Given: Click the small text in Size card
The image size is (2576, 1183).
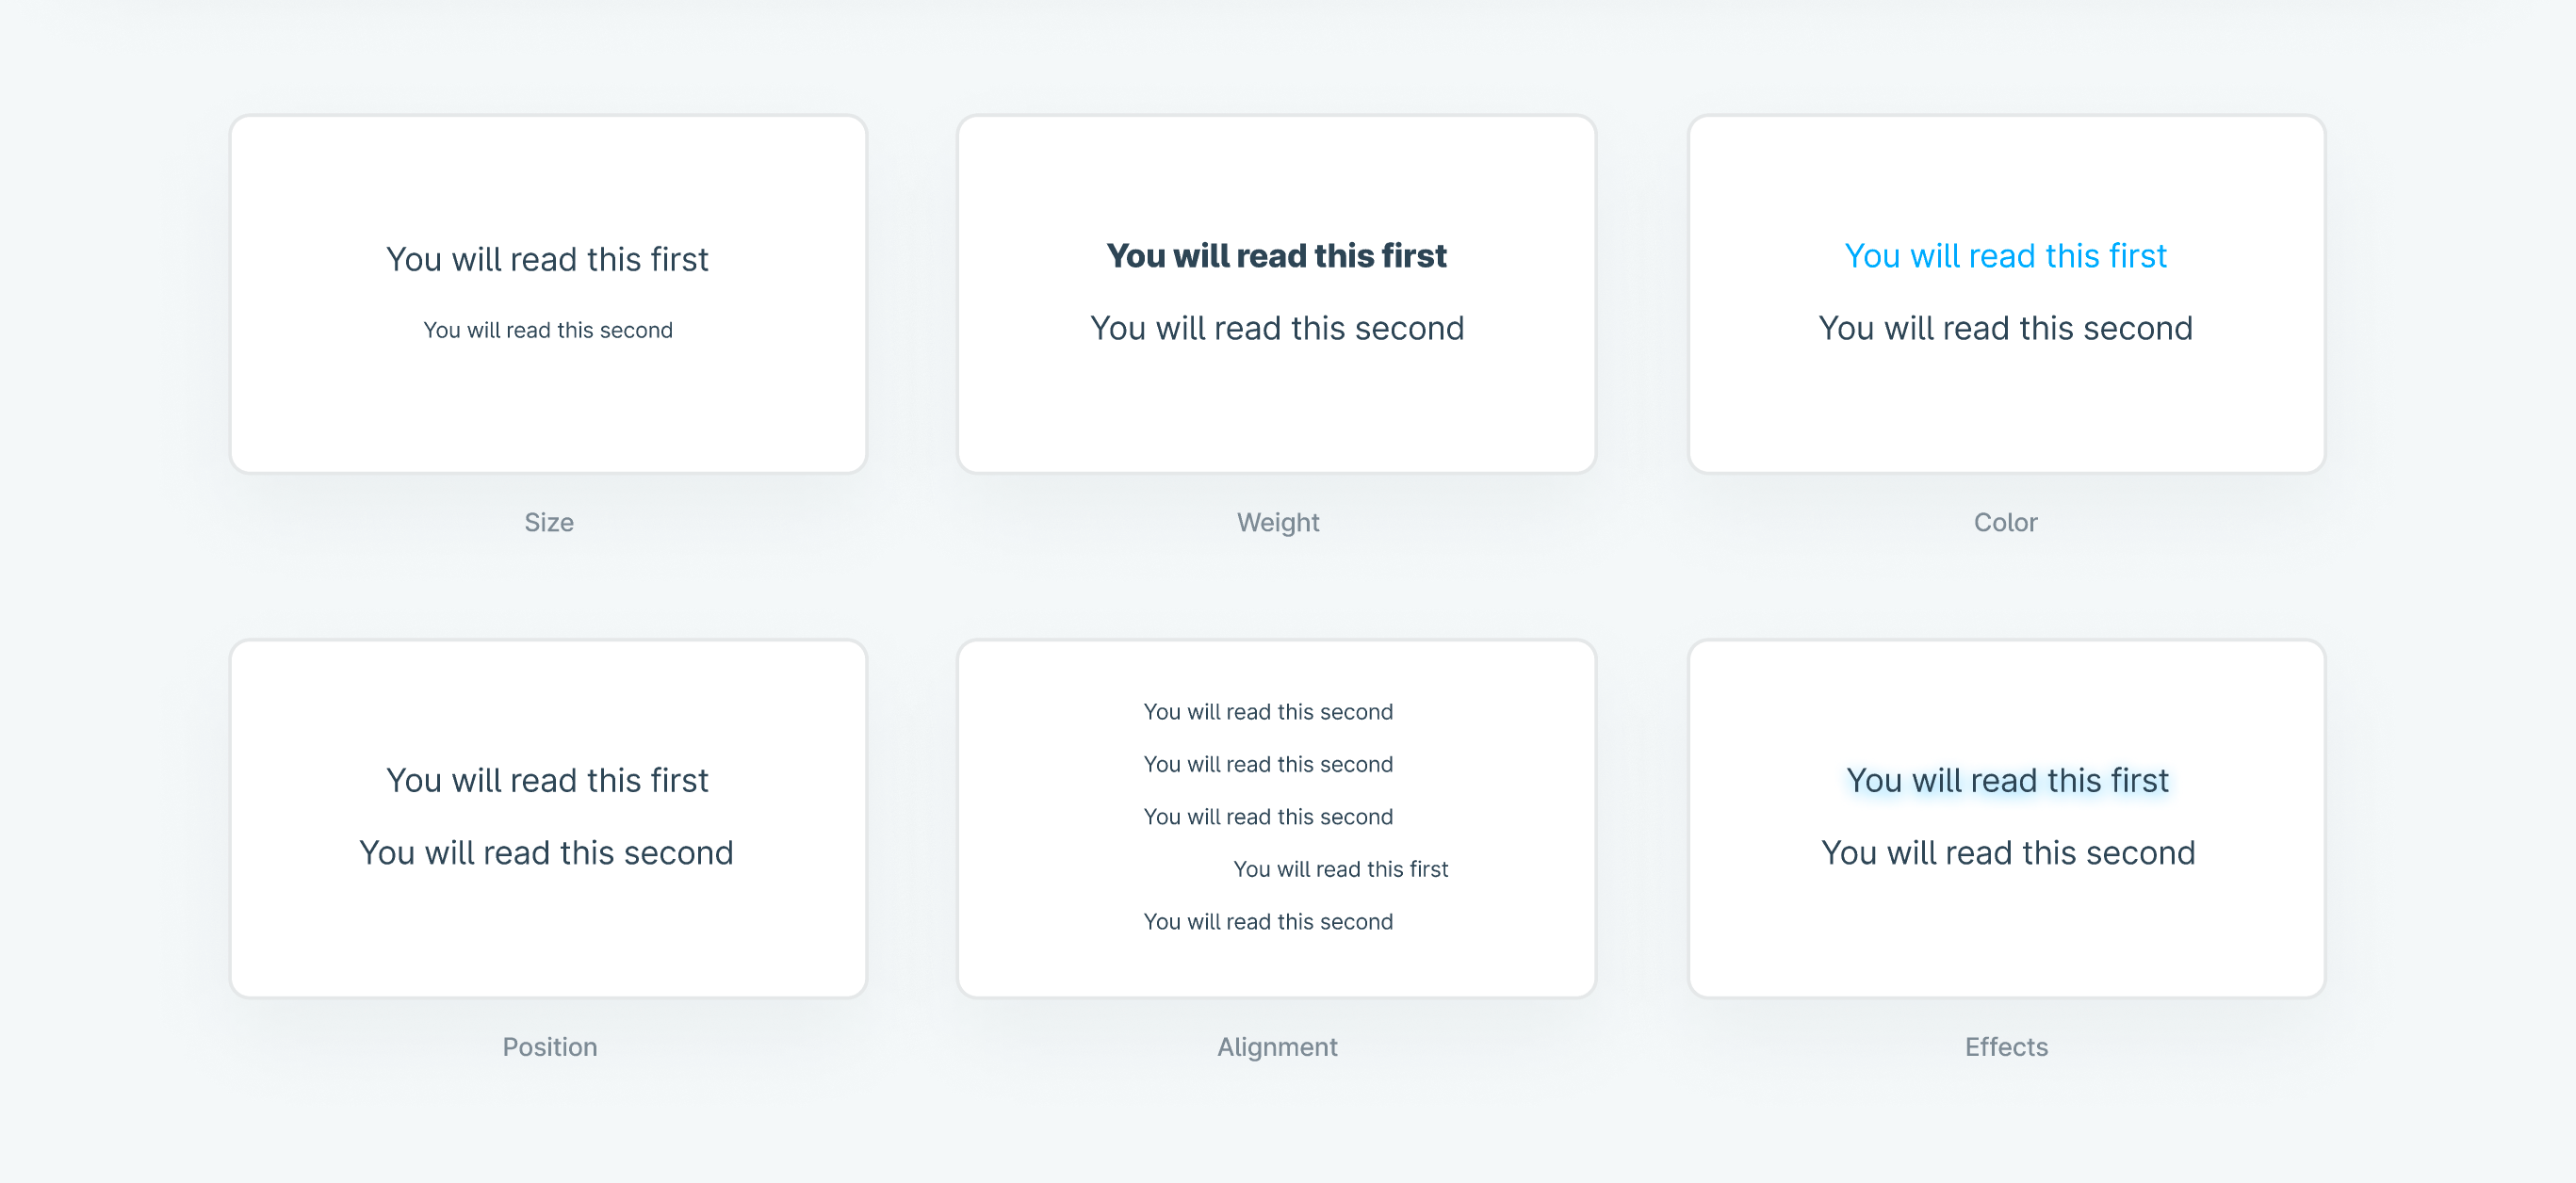Looking at the screenshot, I should click(547, 330).
